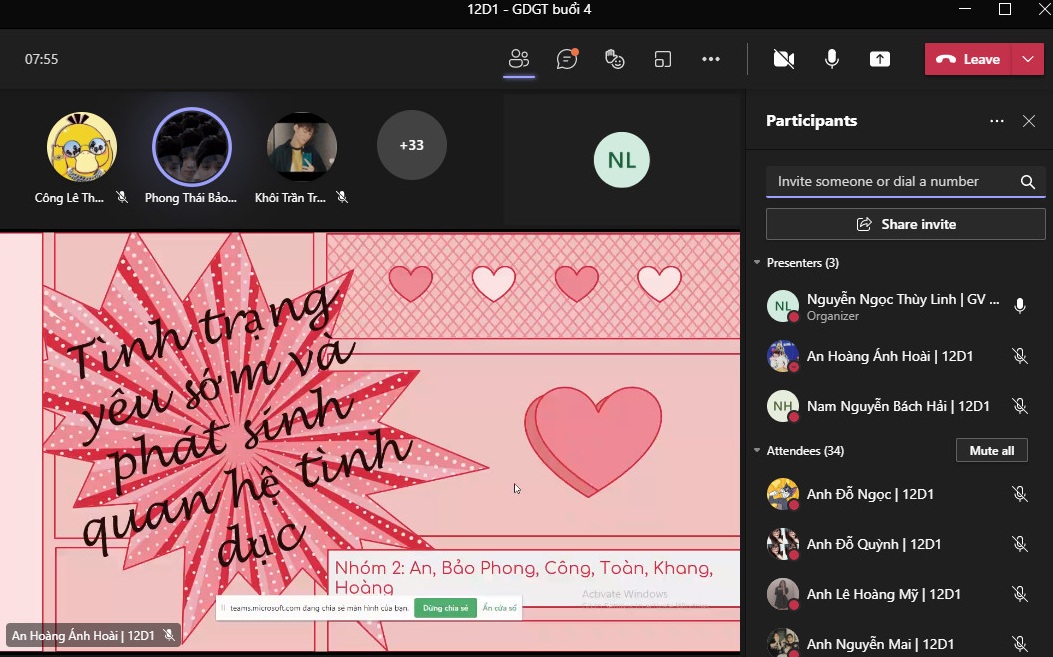Click the invite someone search field
Screen dimensions: 1053x657
890,181
